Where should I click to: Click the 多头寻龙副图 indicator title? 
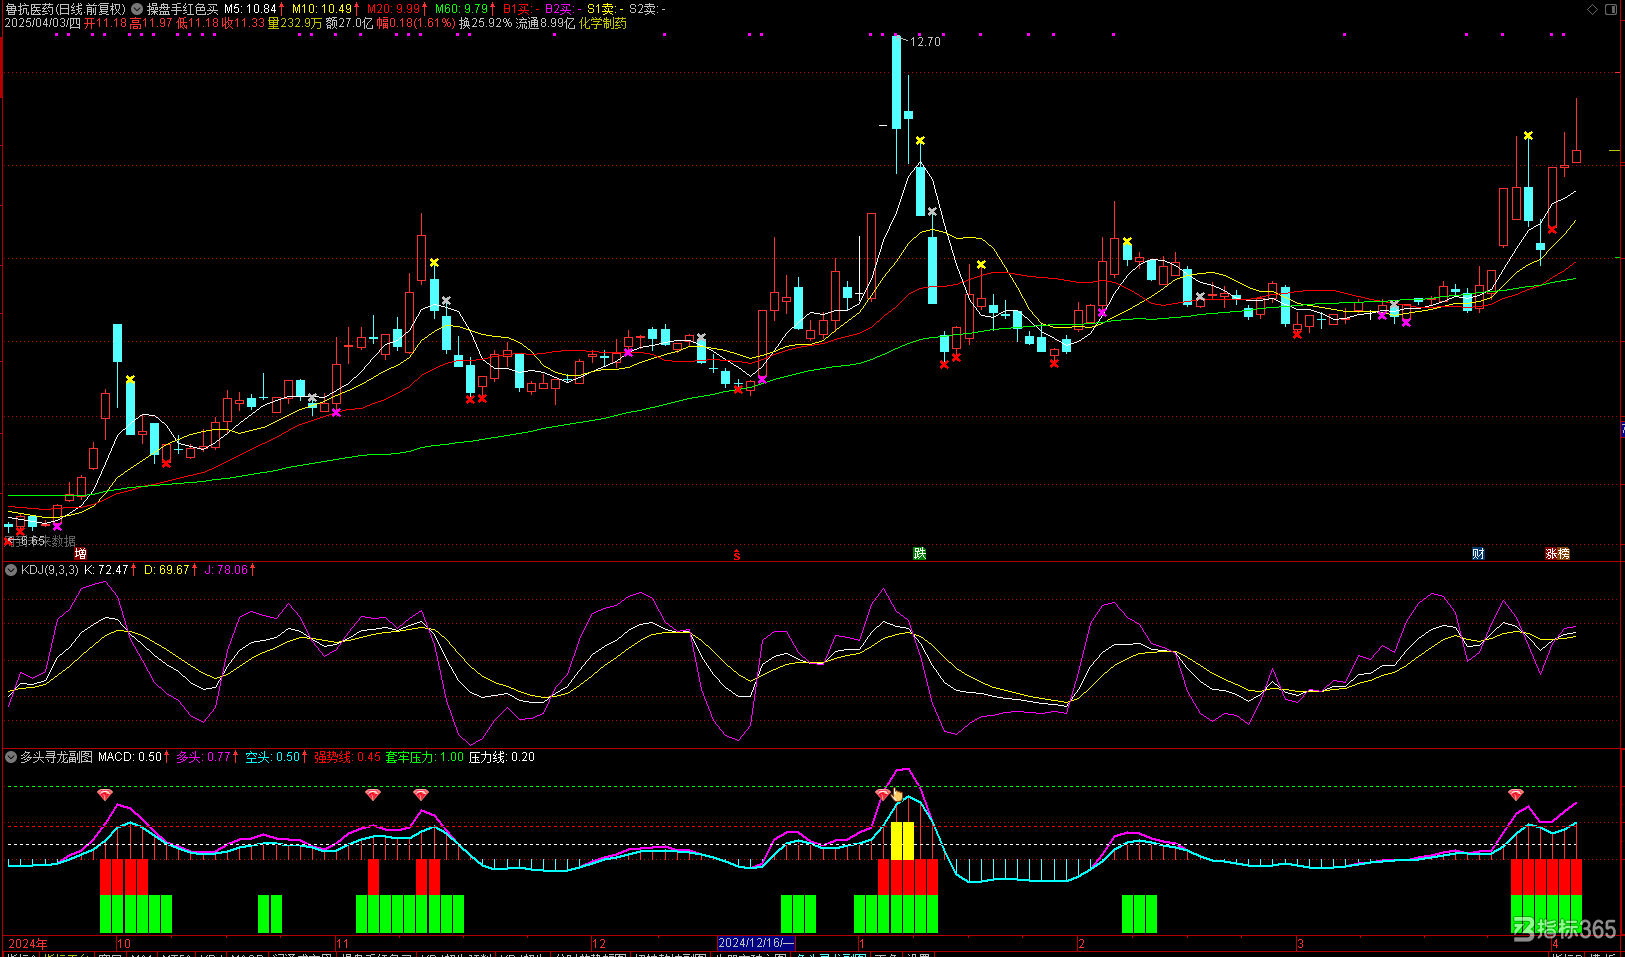click(x=57, y=757)
